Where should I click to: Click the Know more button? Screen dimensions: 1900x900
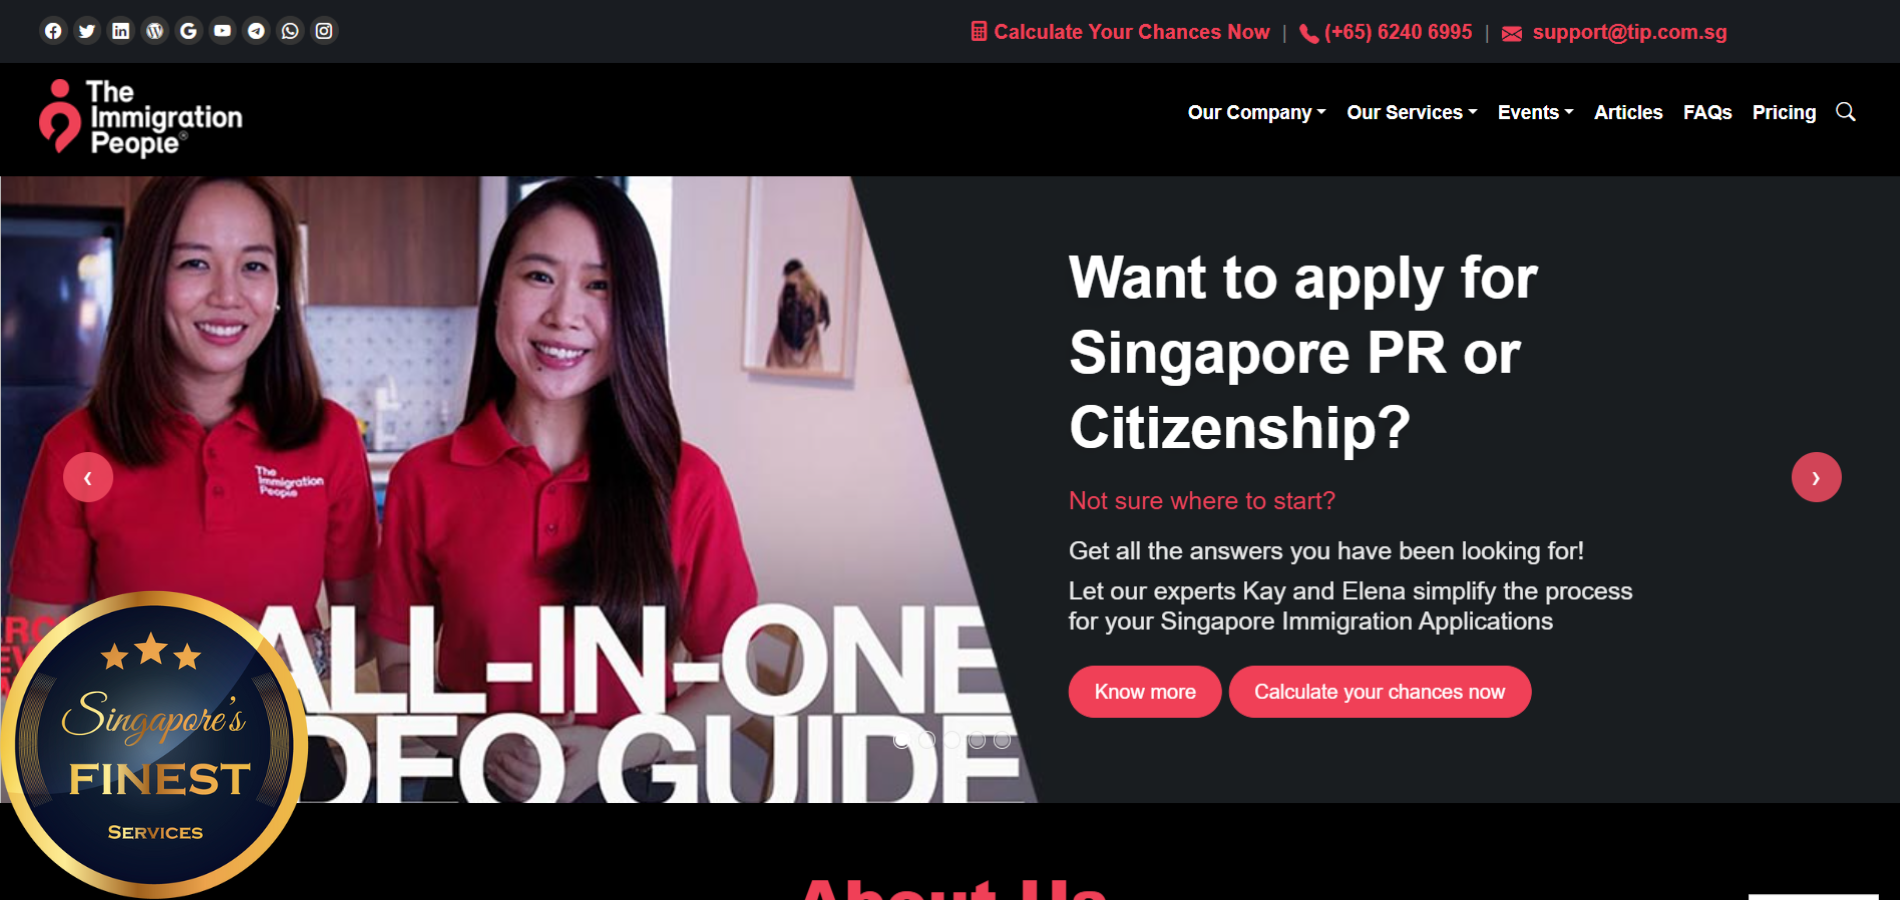point(1145,692)
